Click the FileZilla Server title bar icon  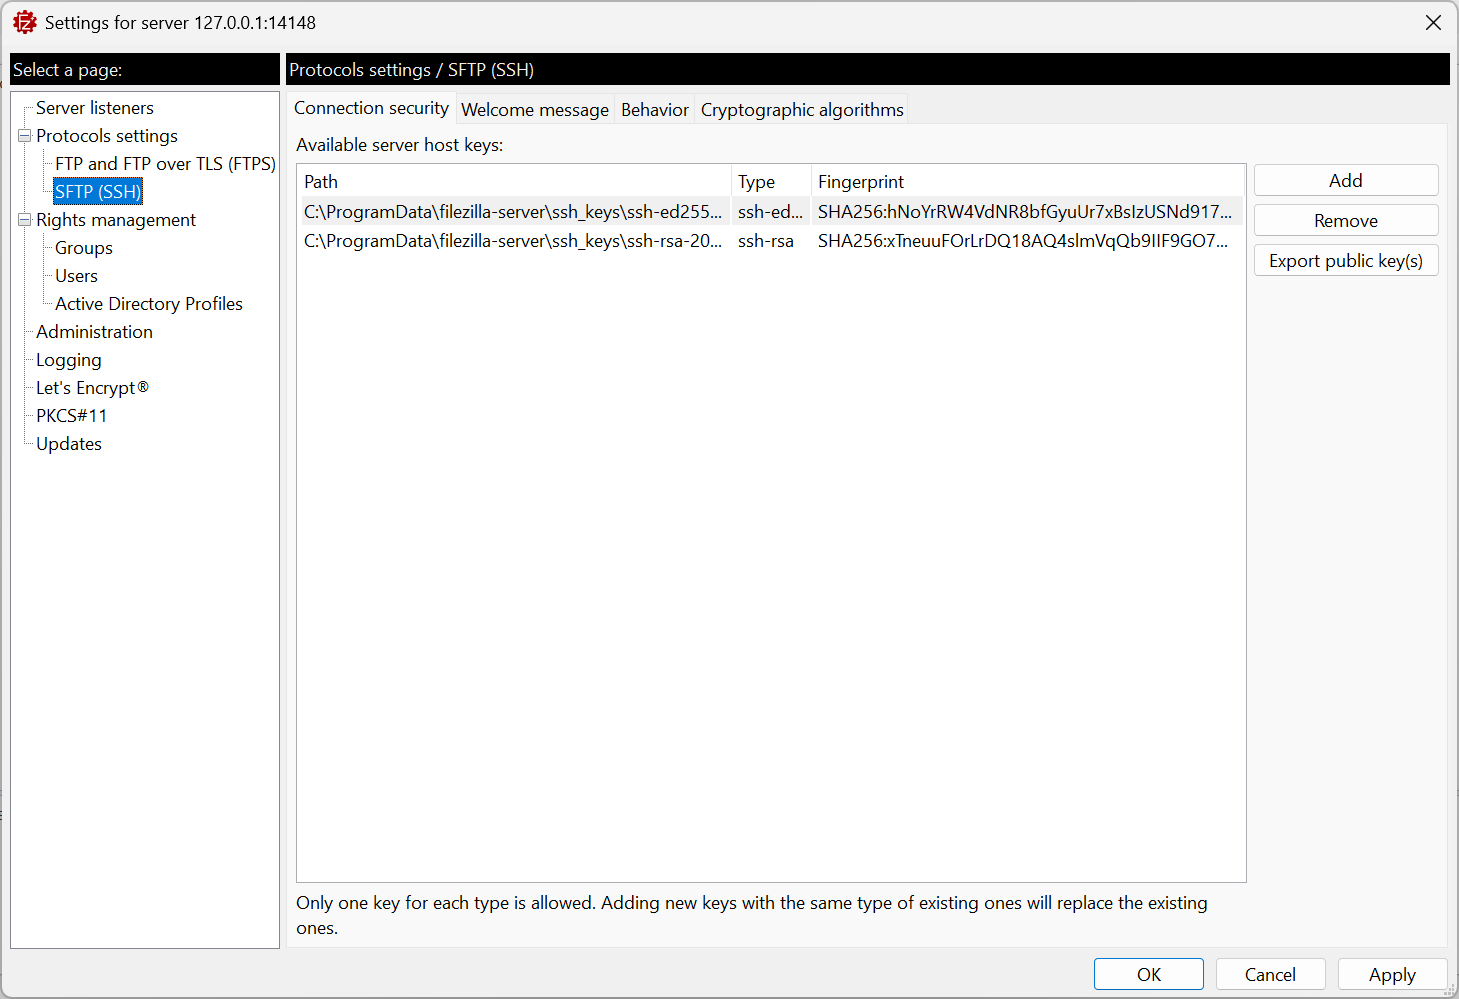[x=24, y=22]
